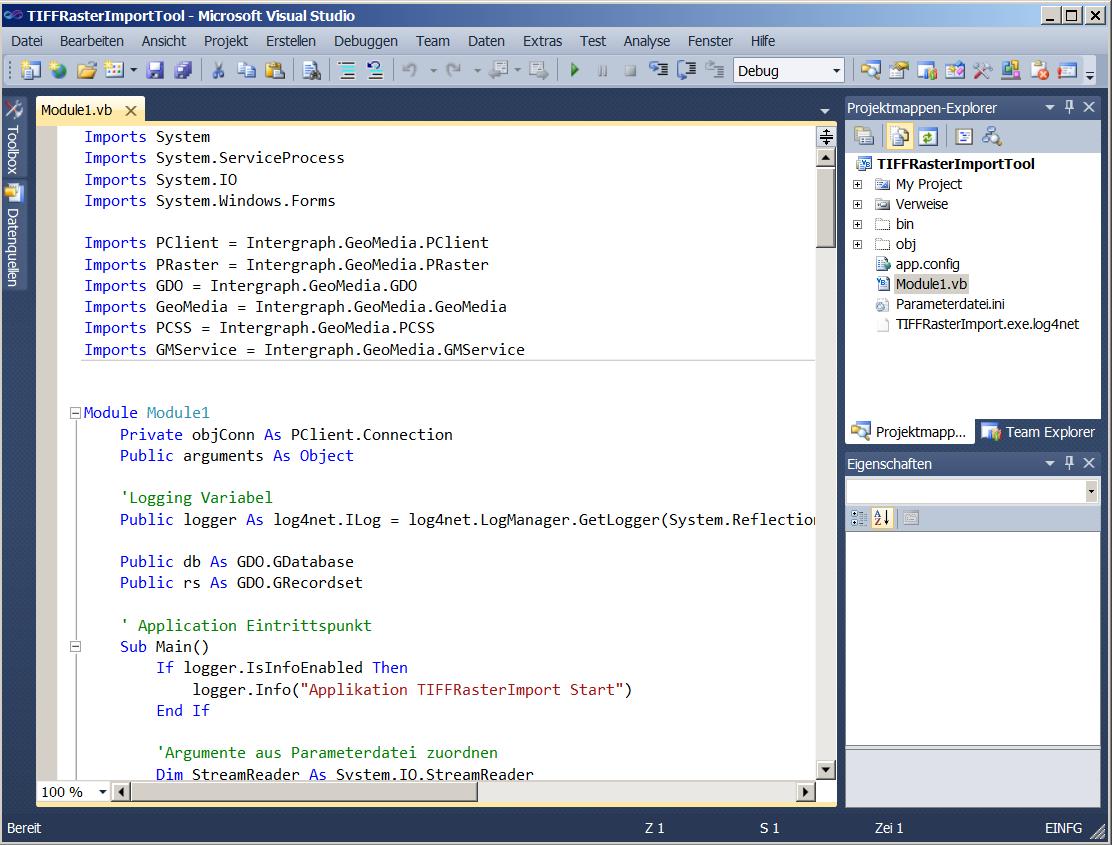The height and width of the screenshot is (845, 1112).
Task: Click the Uncomment Selected Lines icon
Action: (374, 70)
